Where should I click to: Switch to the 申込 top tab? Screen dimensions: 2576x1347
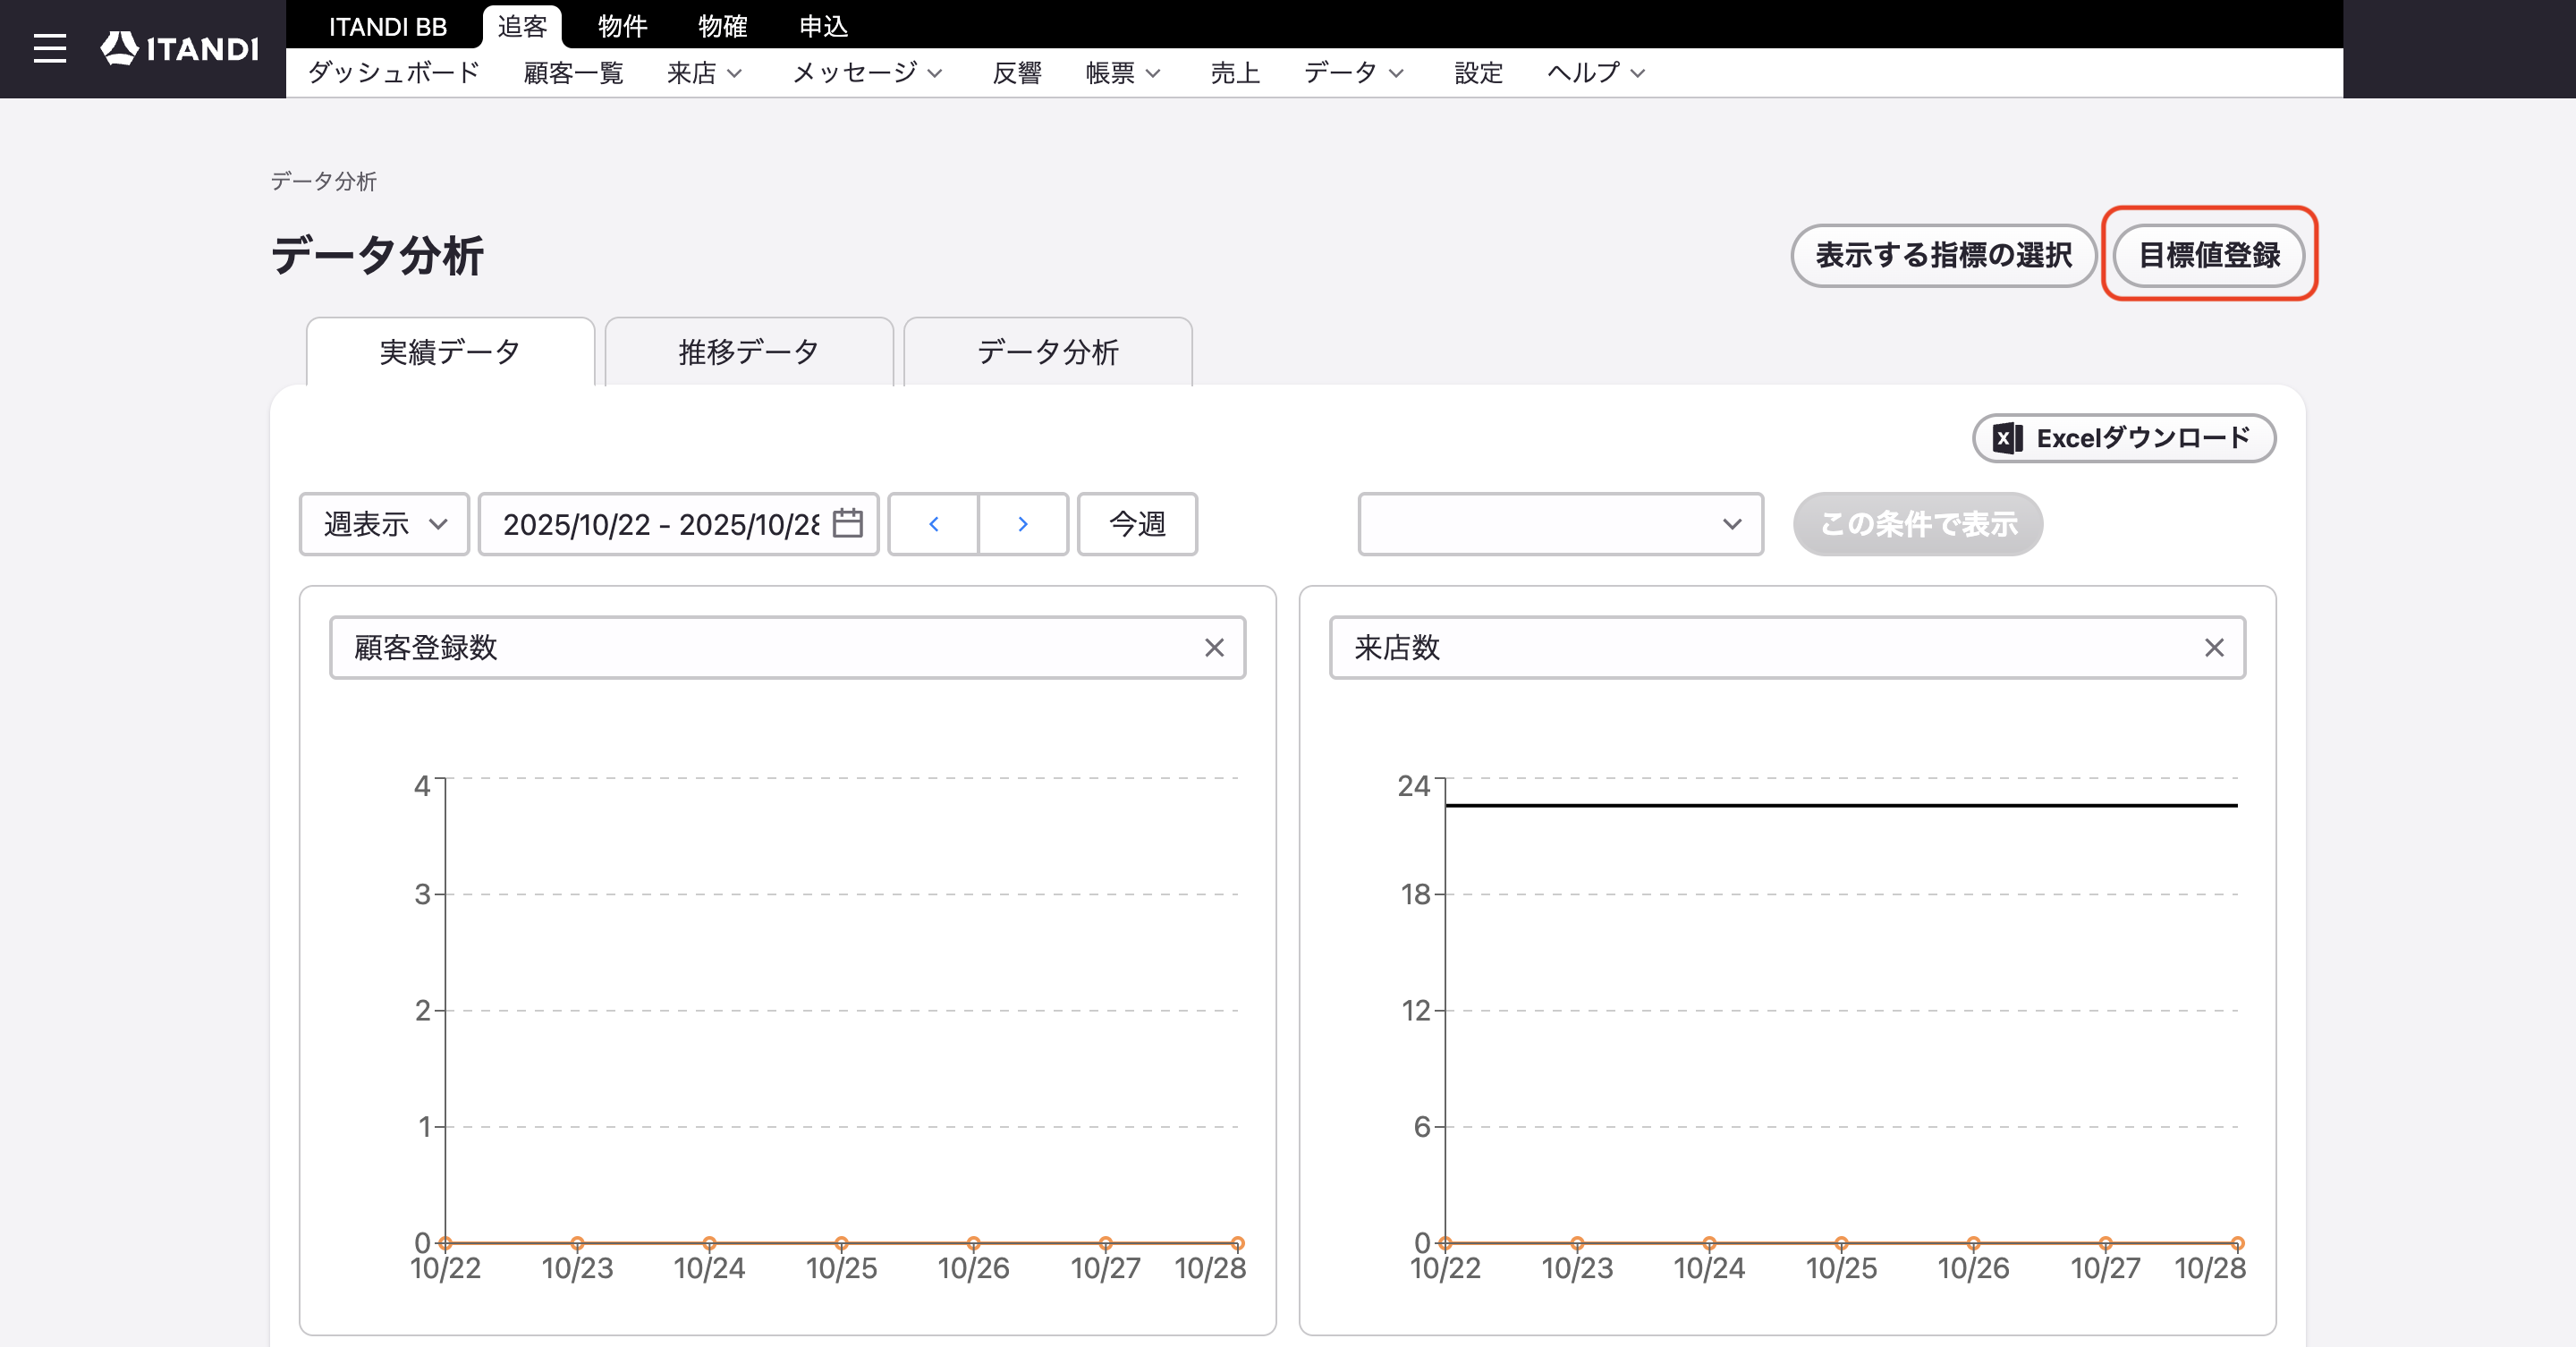[x=823, y=27]
